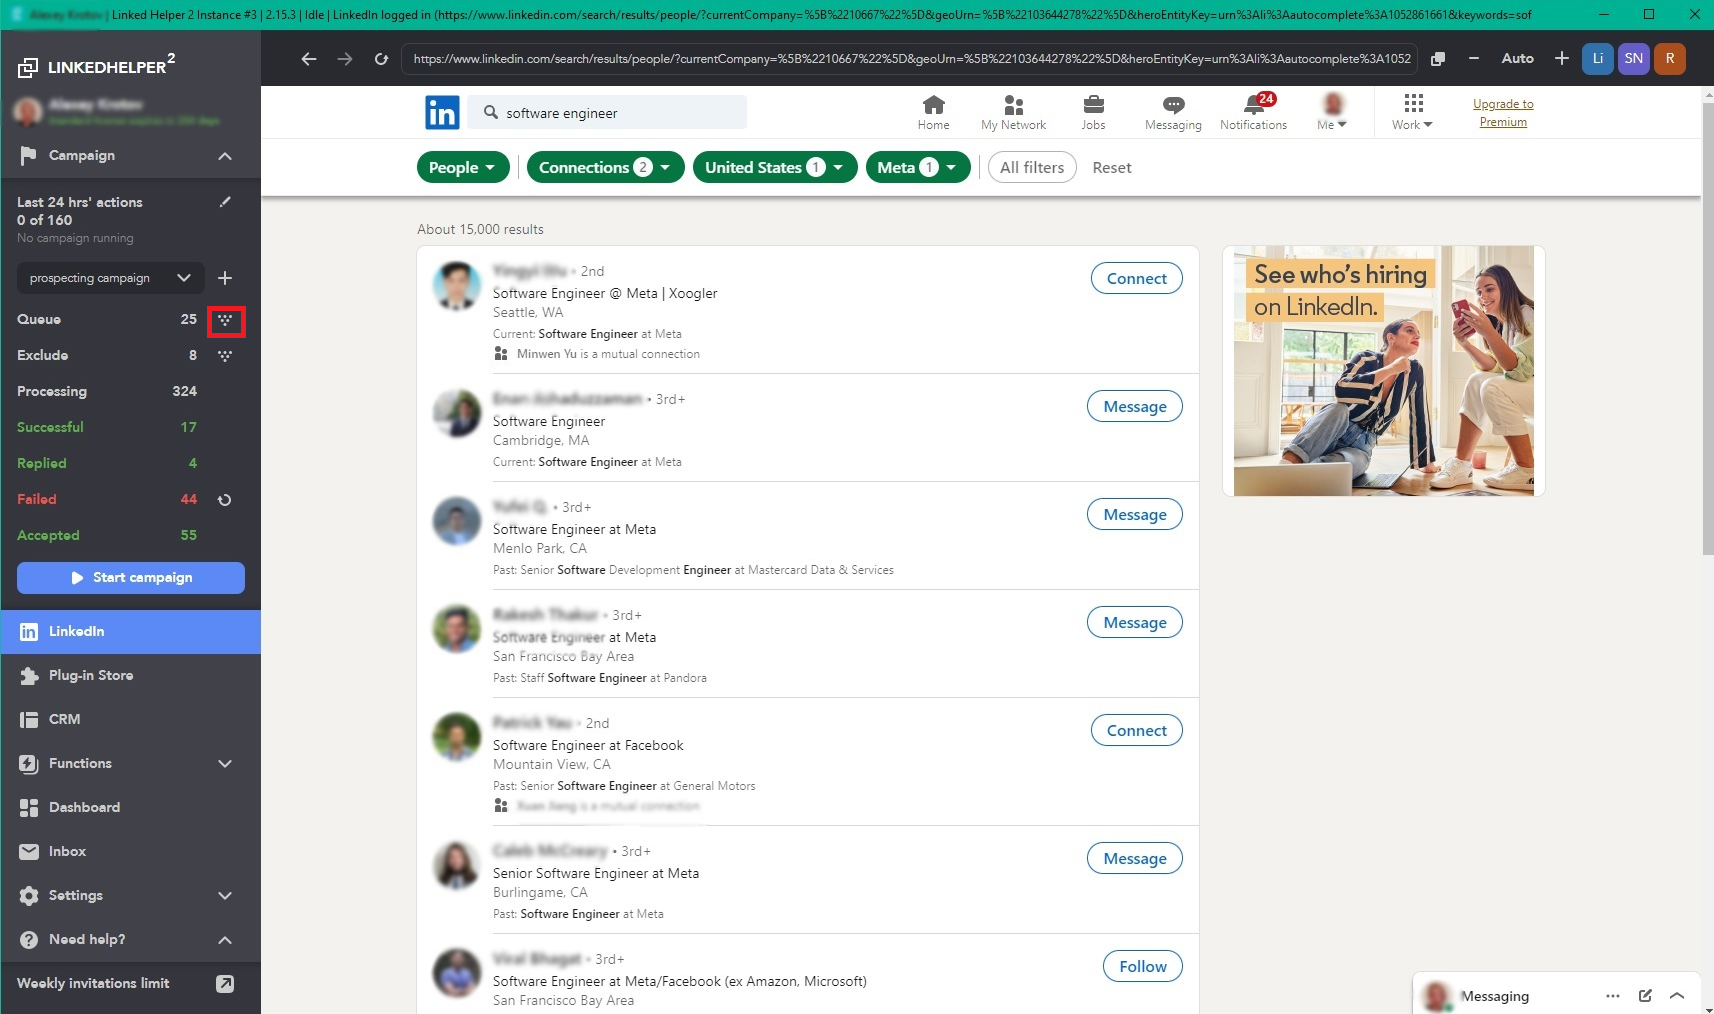Open the United States location filter
Viewport: 1714px width, 1014px height.
click(775, 167)
